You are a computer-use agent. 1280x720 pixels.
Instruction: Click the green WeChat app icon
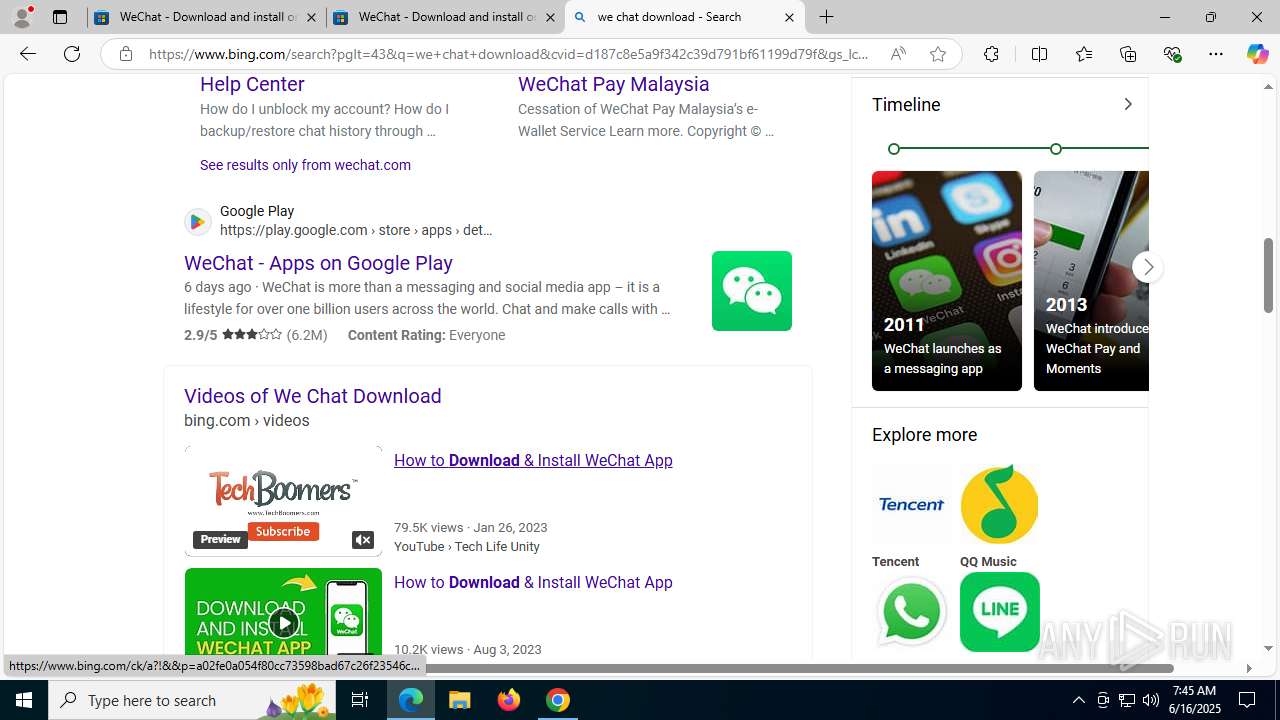752,291
